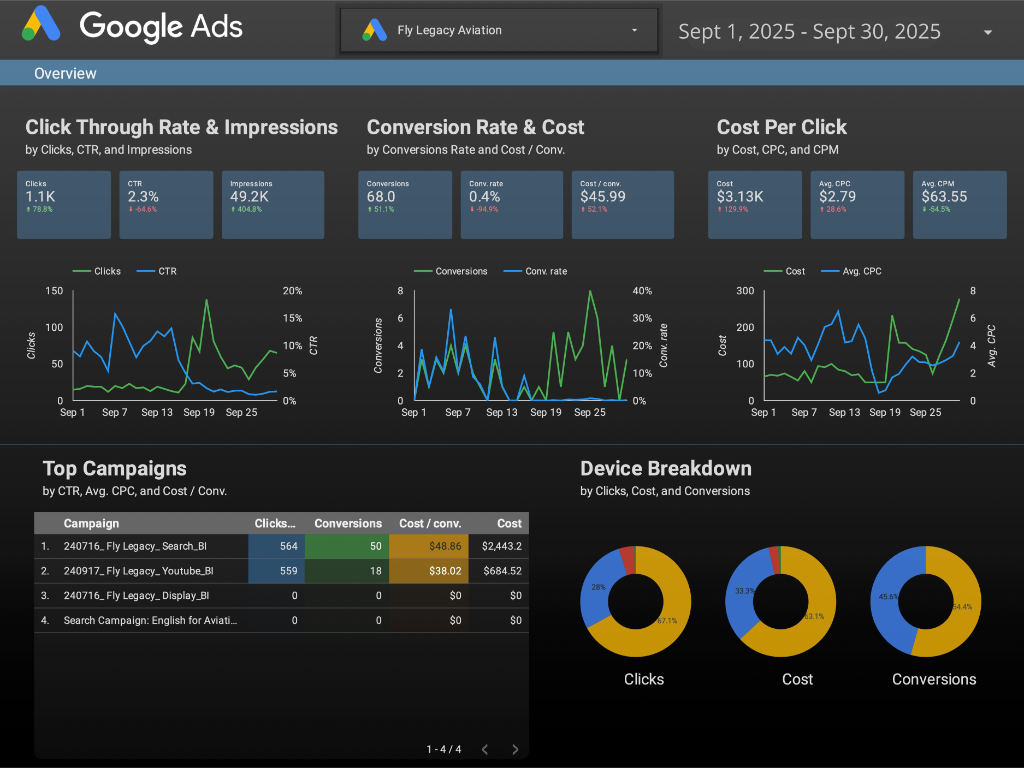Click the Top Campaigns heading
The height and width of the screenshot is (768, 1024).
pos(115,468)
